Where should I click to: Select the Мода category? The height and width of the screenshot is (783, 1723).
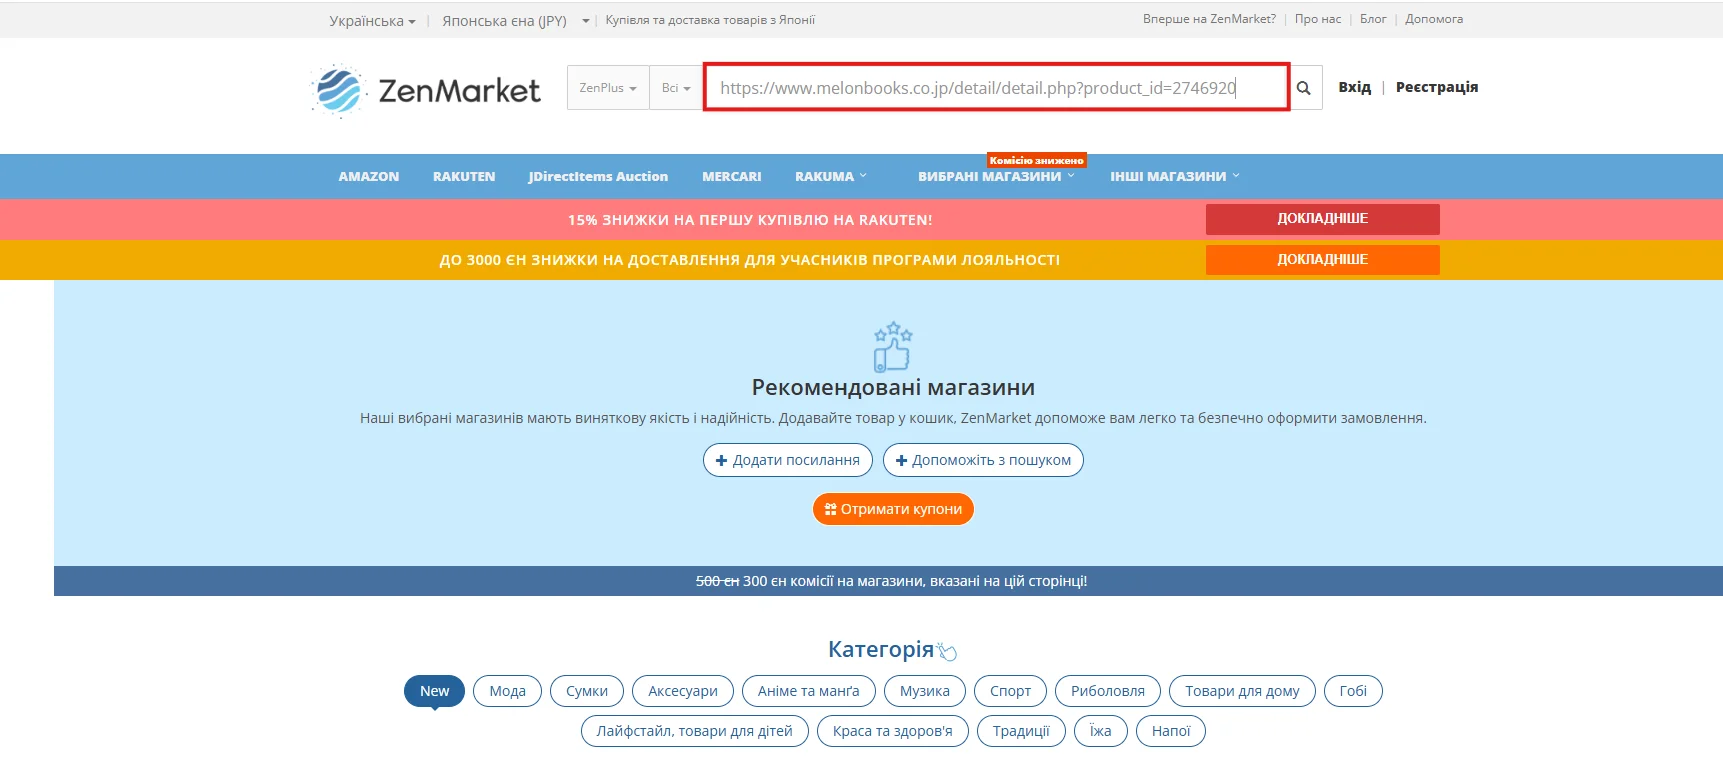coord(507,691)
